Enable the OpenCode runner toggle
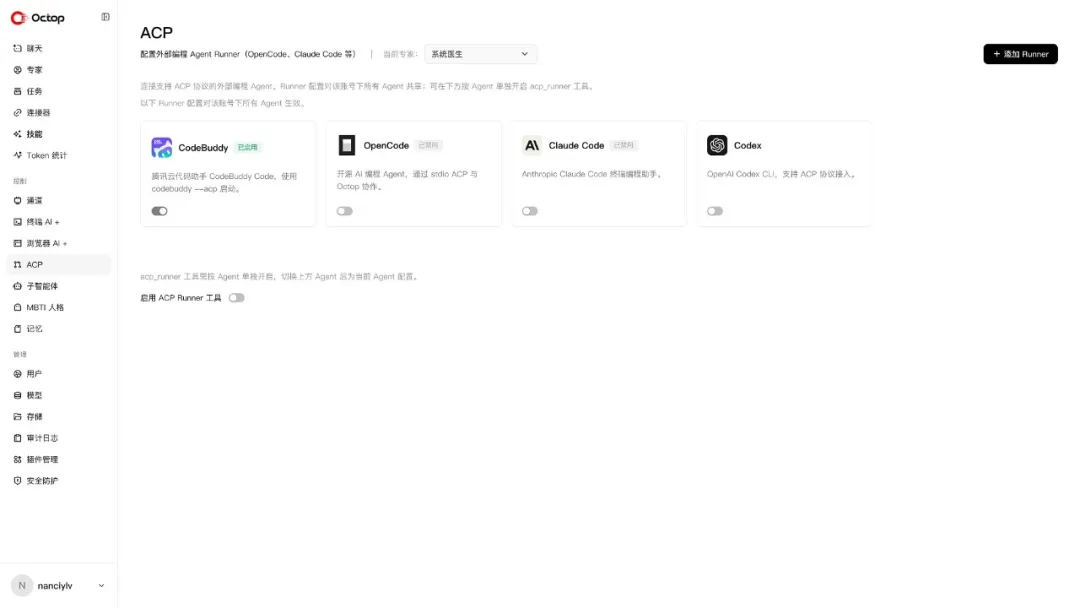The image size is (1080, 608). (x=344, y=211)
